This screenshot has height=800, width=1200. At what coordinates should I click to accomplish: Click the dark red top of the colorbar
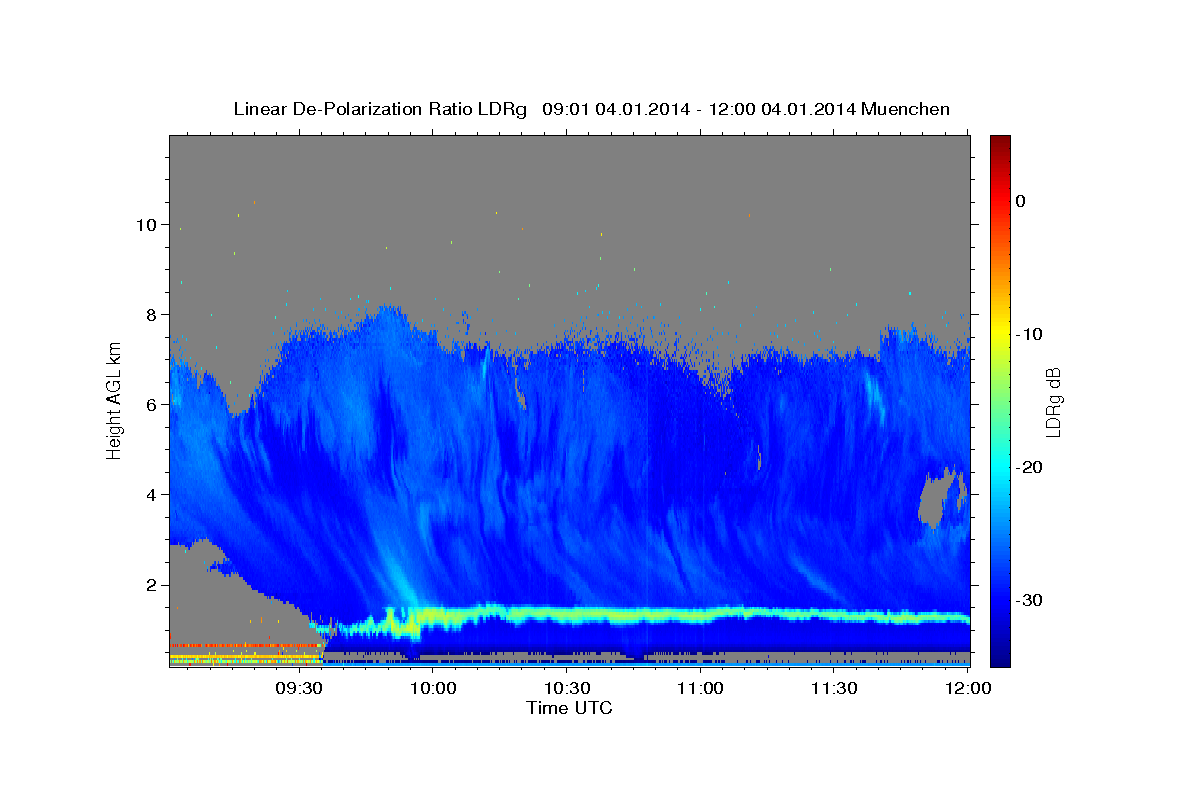pos(1000,142)
